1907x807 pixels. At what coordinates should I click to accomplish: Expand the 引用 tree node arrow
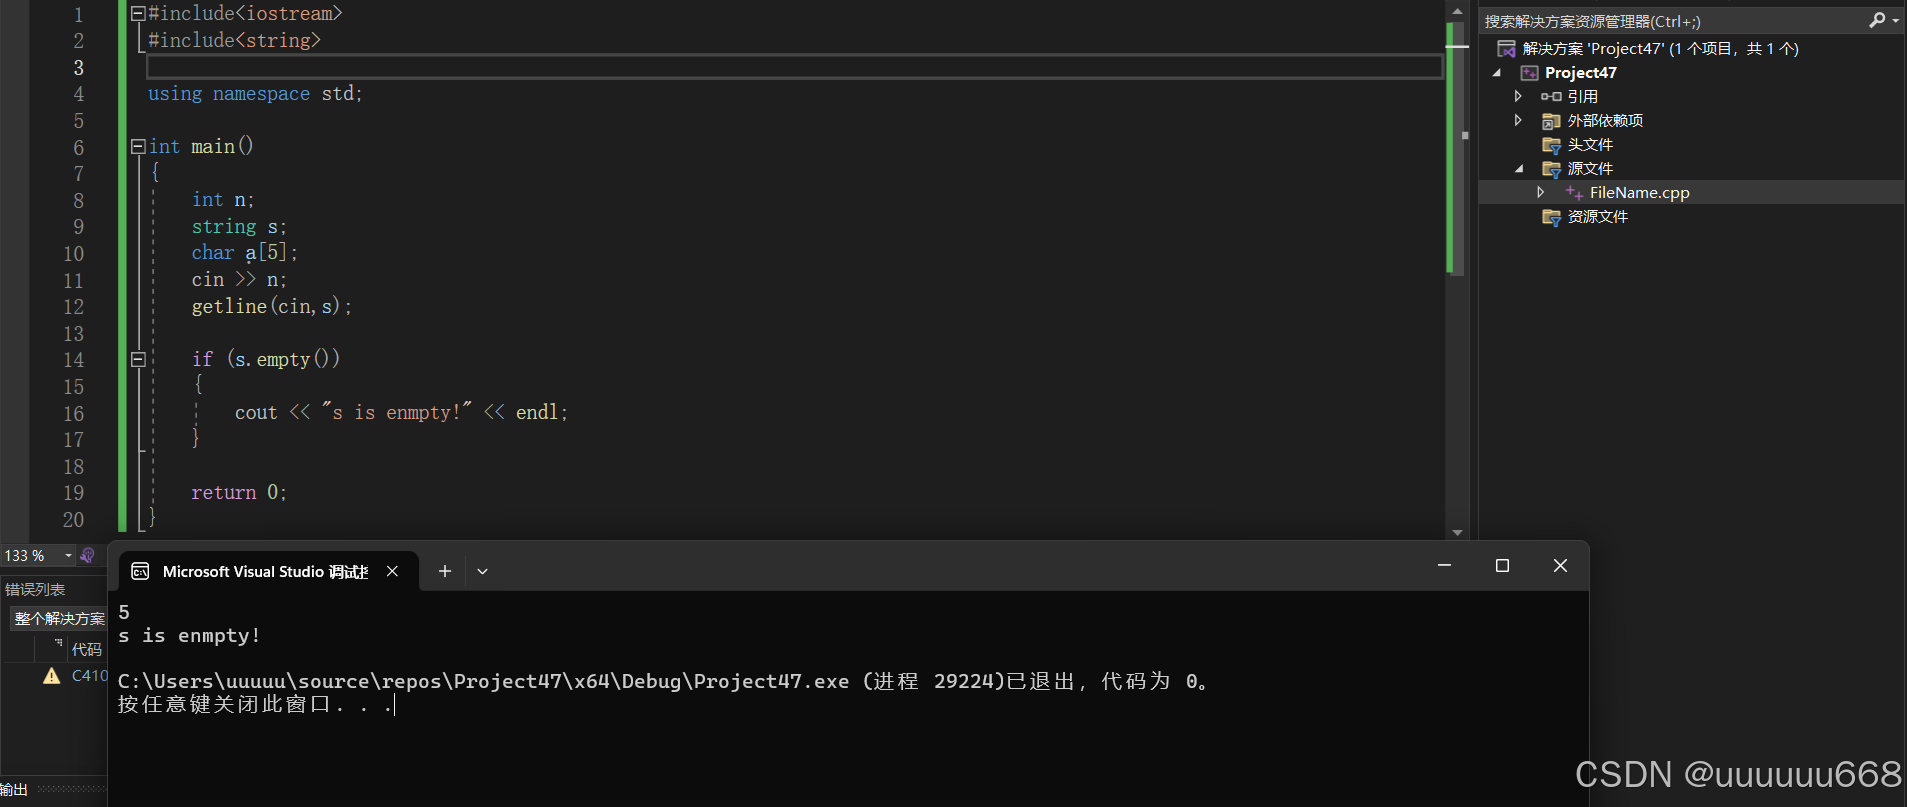[1518, 96]
